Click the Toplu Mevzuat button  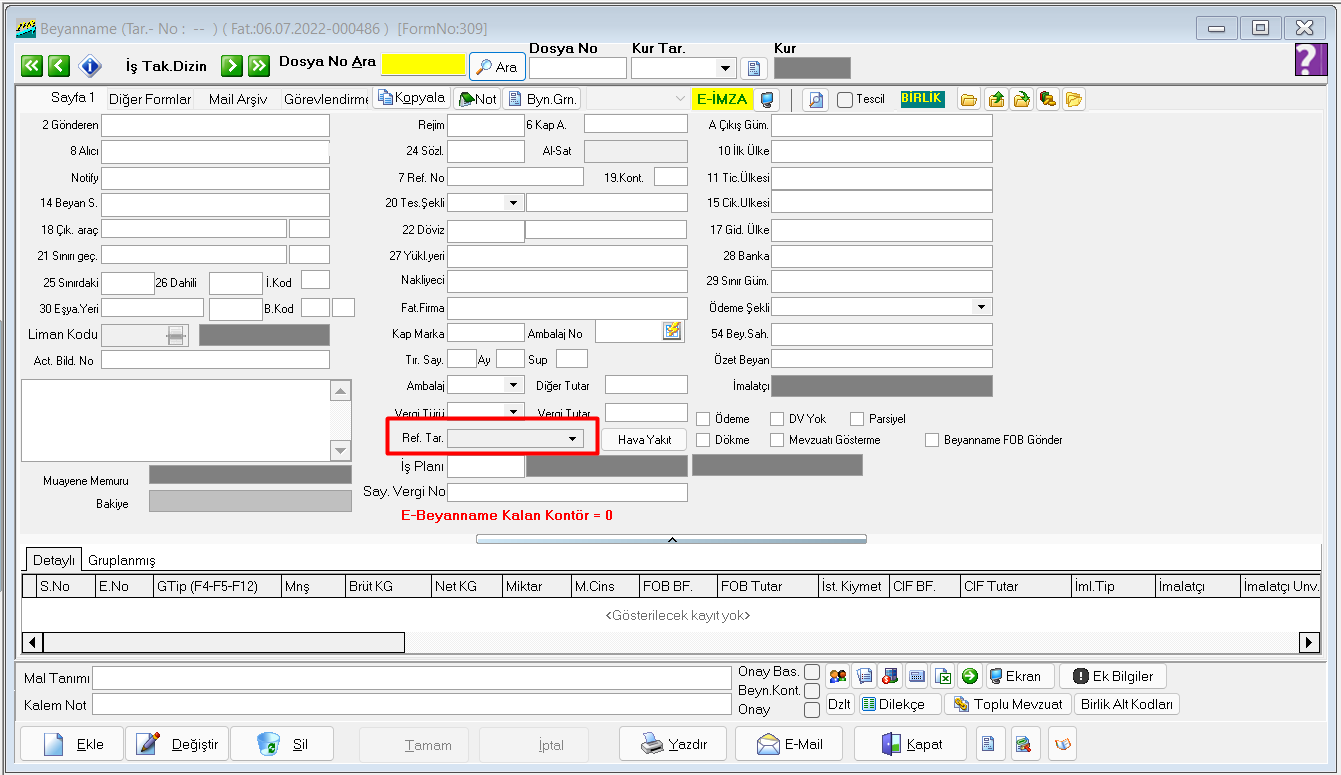click(1009, 704)
